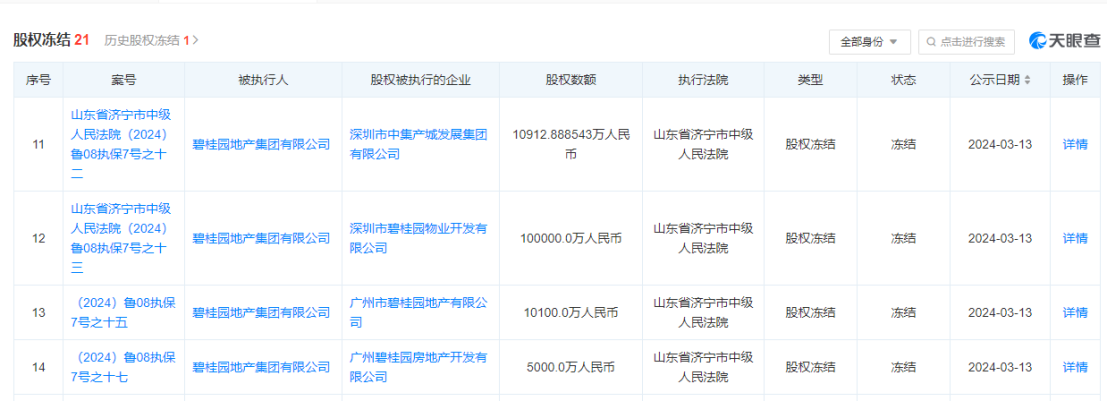The image size is (1107, 401).
Task: Open 详情 for row 11
Action: click(1075, 144)
